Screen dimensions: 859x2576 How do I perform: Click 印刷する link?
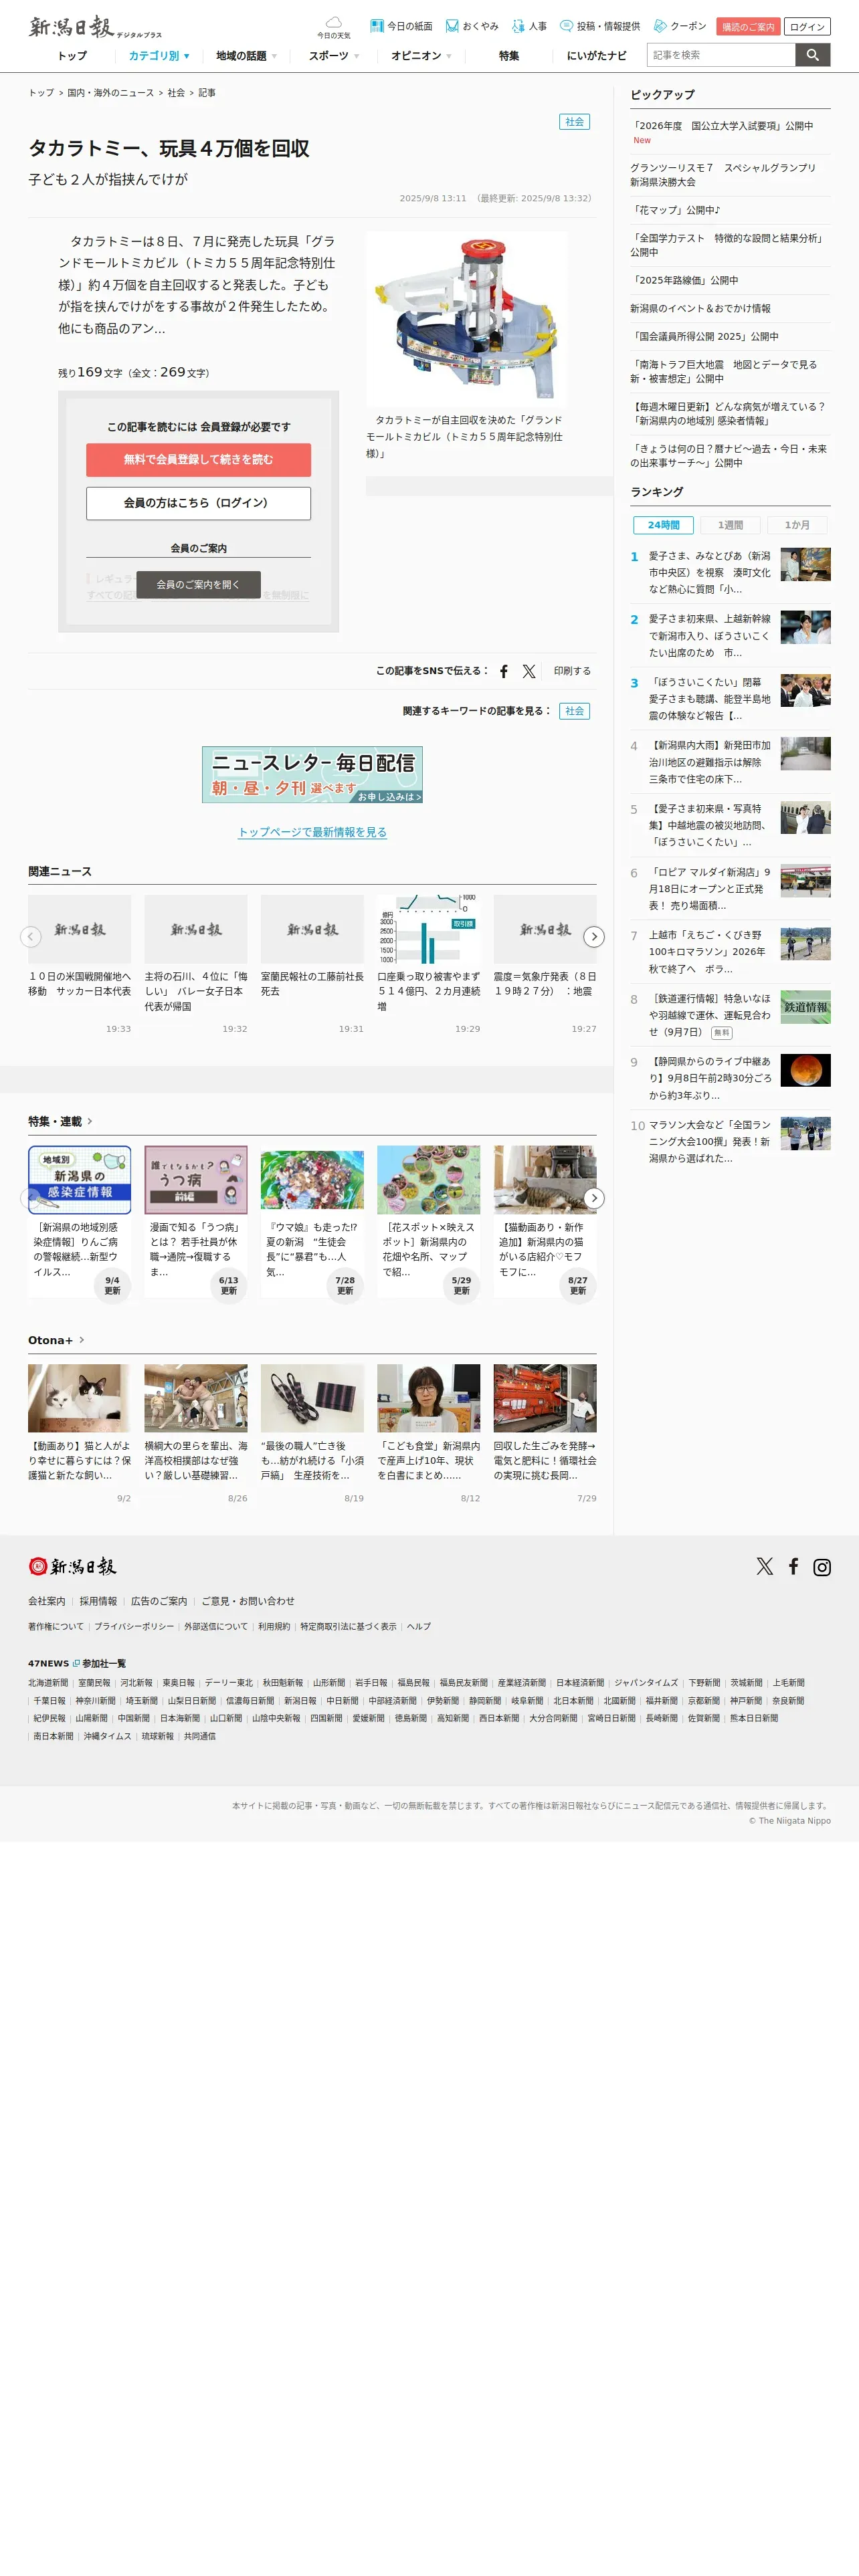[x=572, y=671]
